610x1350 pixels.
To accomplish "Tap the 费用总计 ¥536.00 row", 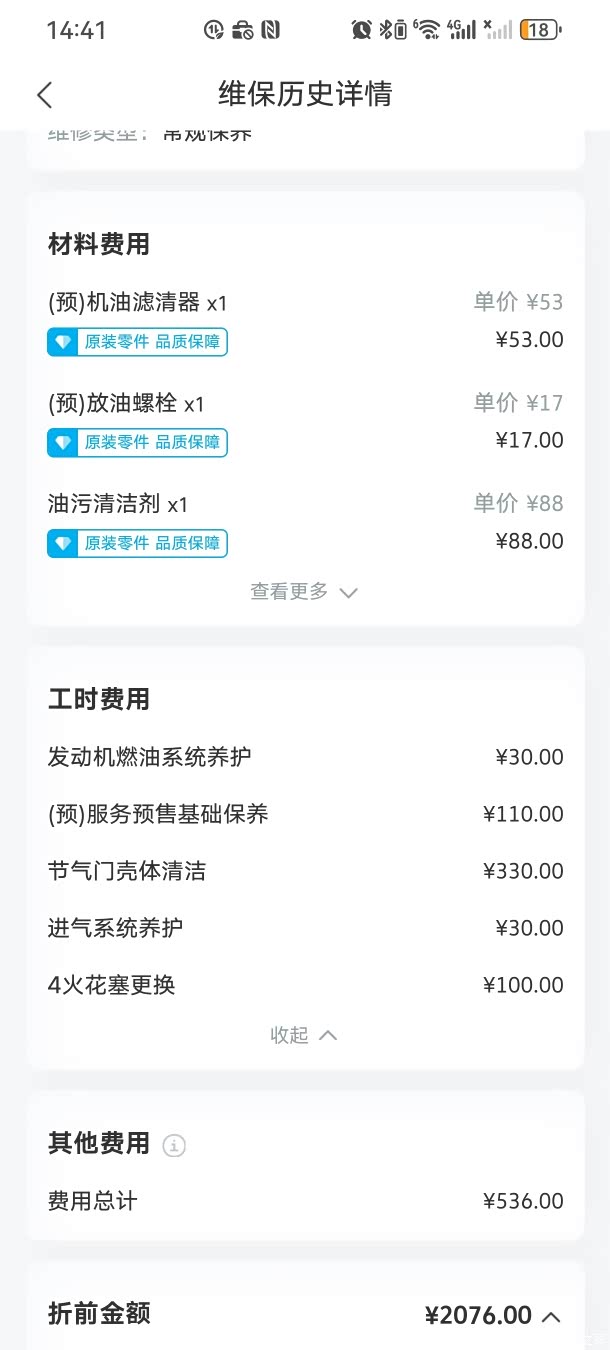I will [305, 1201].
